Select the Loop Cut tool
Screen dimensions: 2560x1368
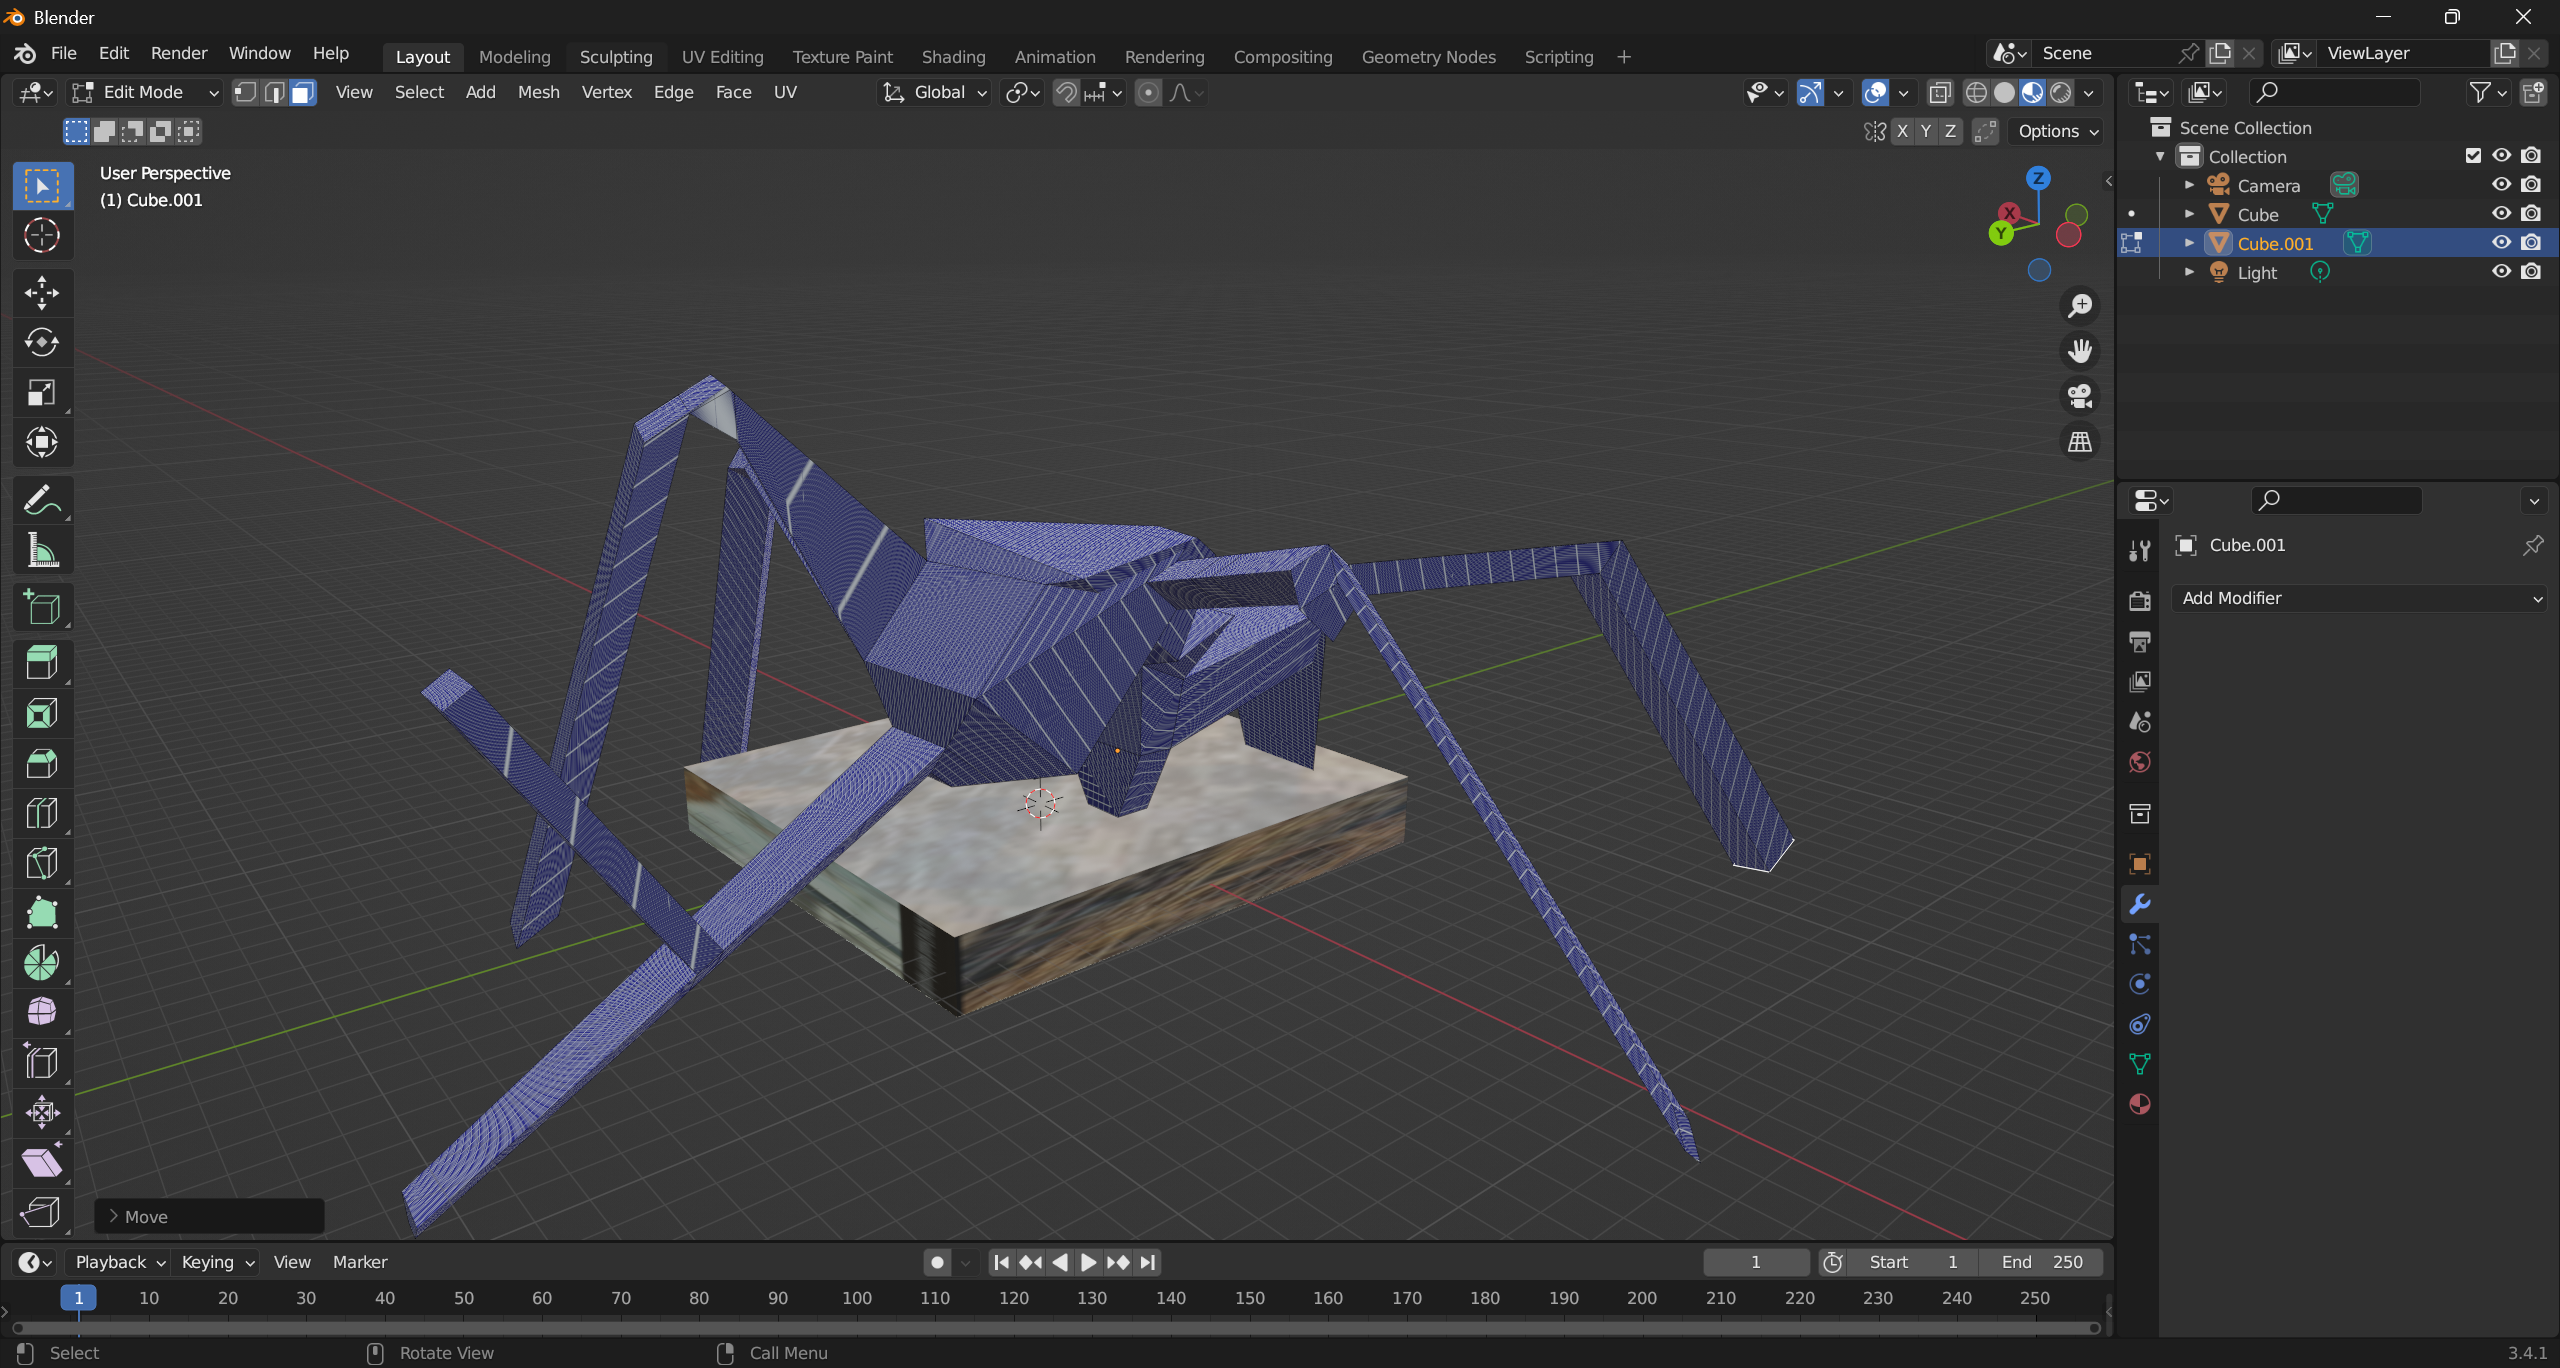coord(42,813)
